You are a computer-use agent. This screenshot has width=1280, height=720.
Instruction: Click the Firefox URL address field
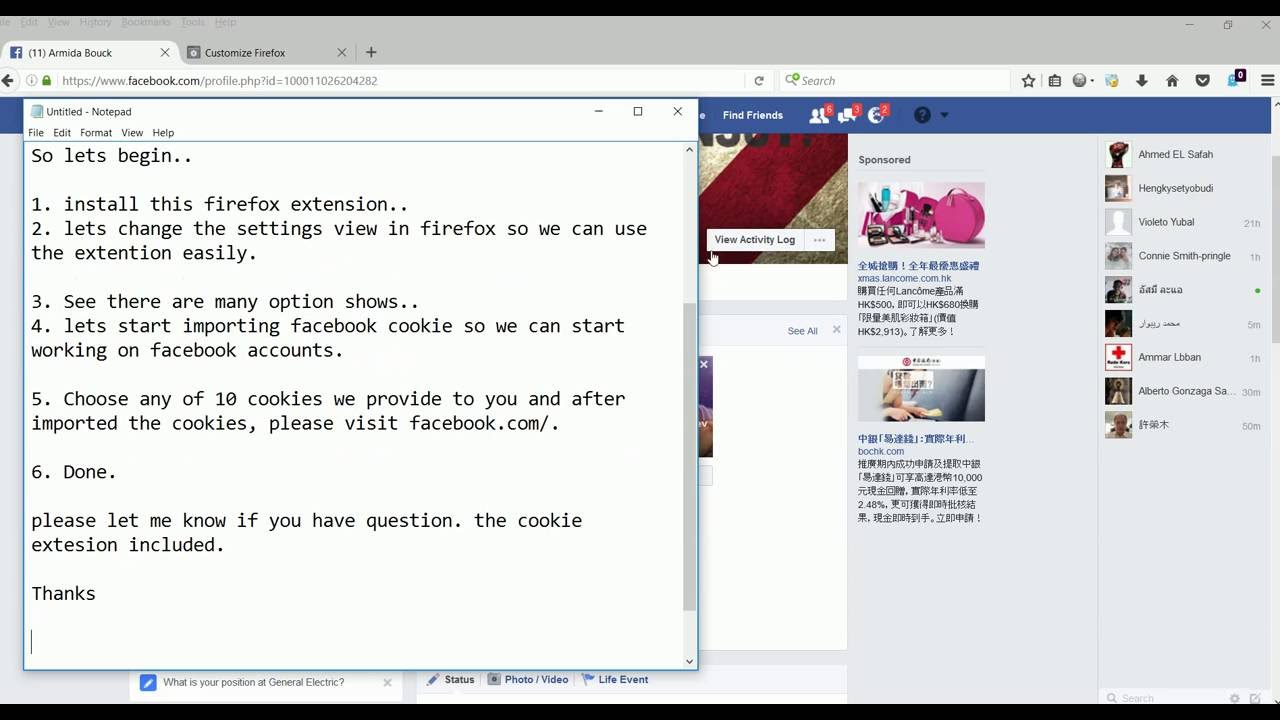(400, 81)
